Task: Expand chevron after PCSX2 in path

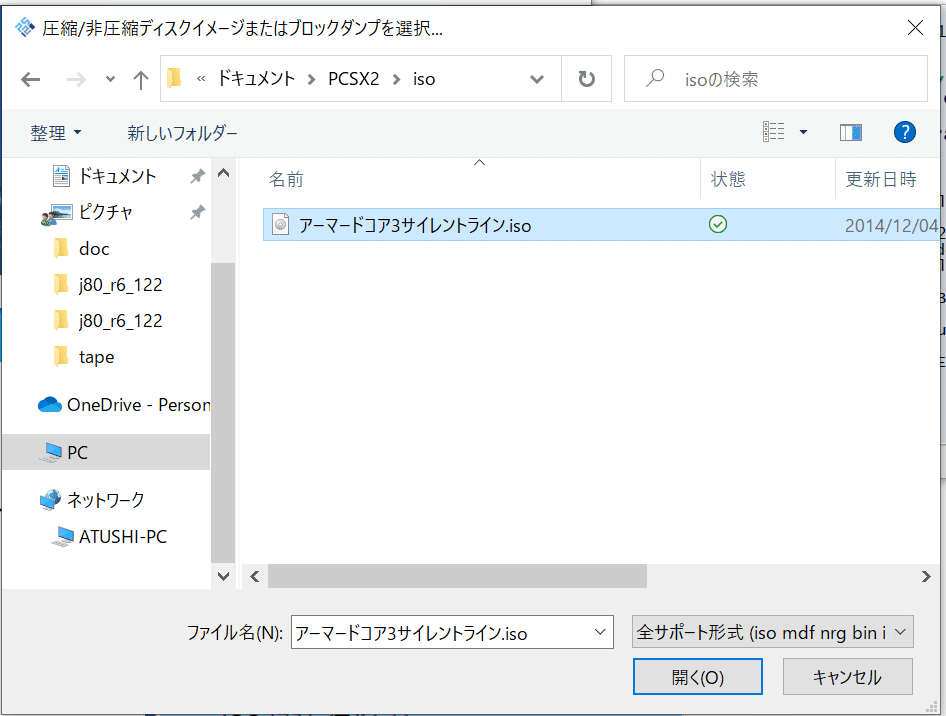Action: 396,79
